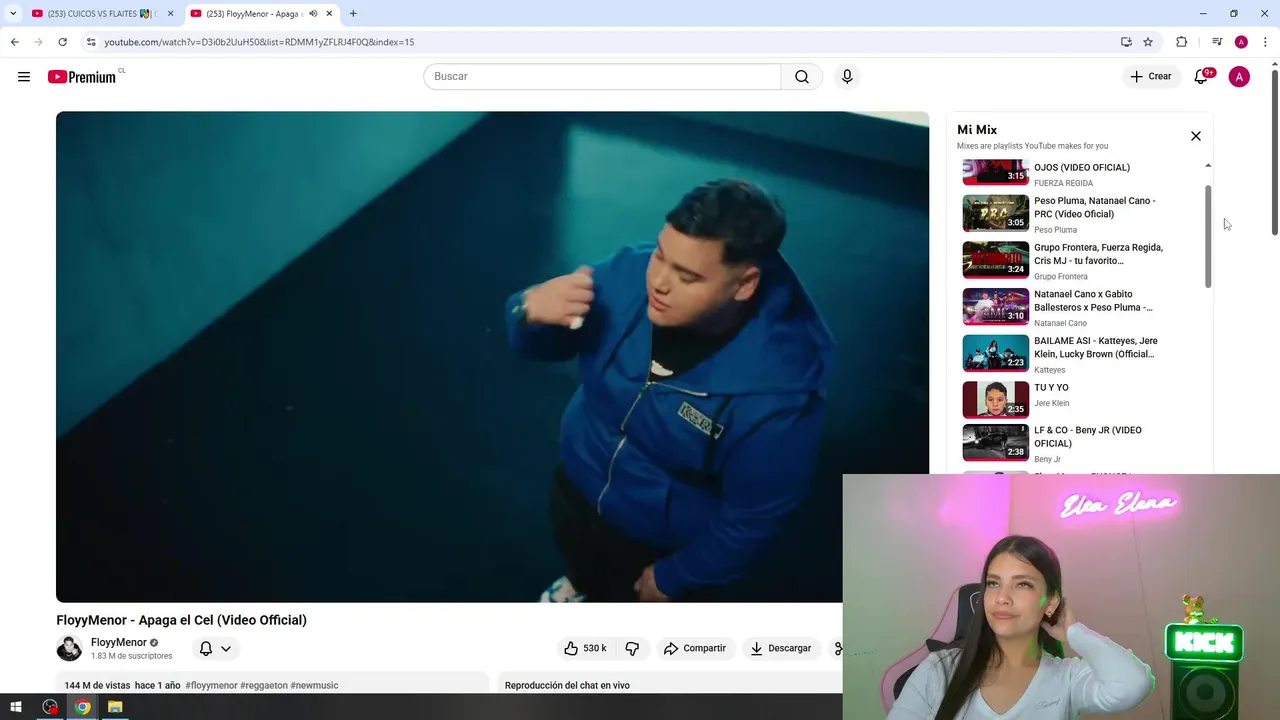Focus the Buscar search field
The width and height of the screenshot is (1280, 720).
[602, 77]
